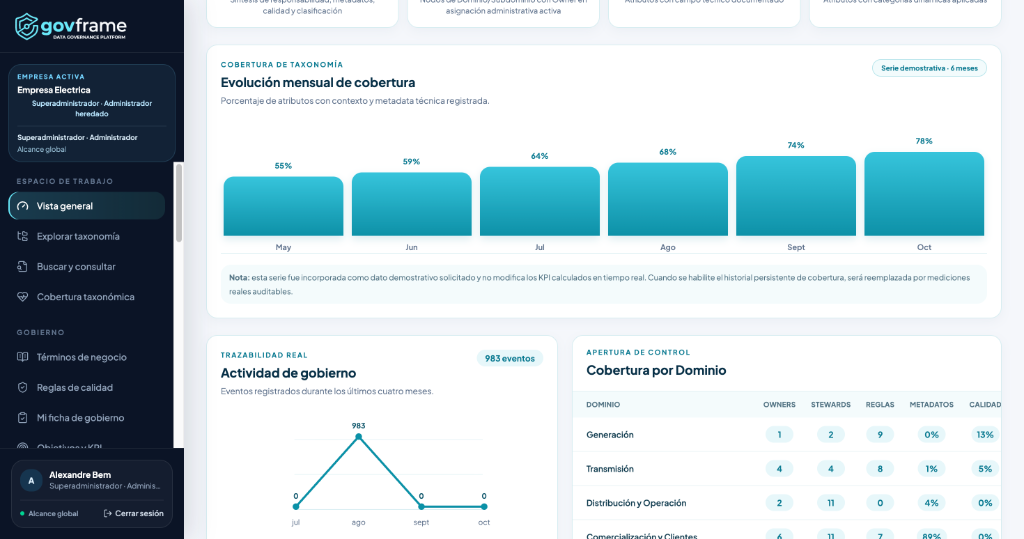The image size is (1024, 539).
Task: Click Generación calidad value 13%
Action: pos(985,434)
